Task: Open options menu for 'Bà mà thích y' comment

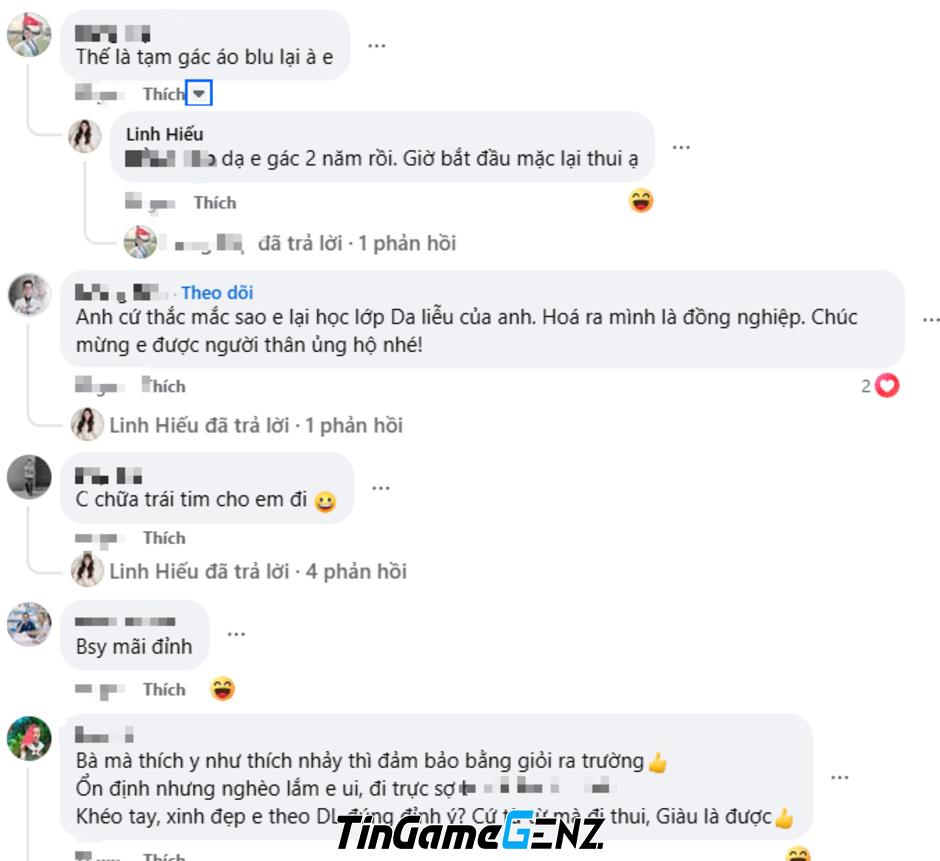Action: tap(840, 778)
